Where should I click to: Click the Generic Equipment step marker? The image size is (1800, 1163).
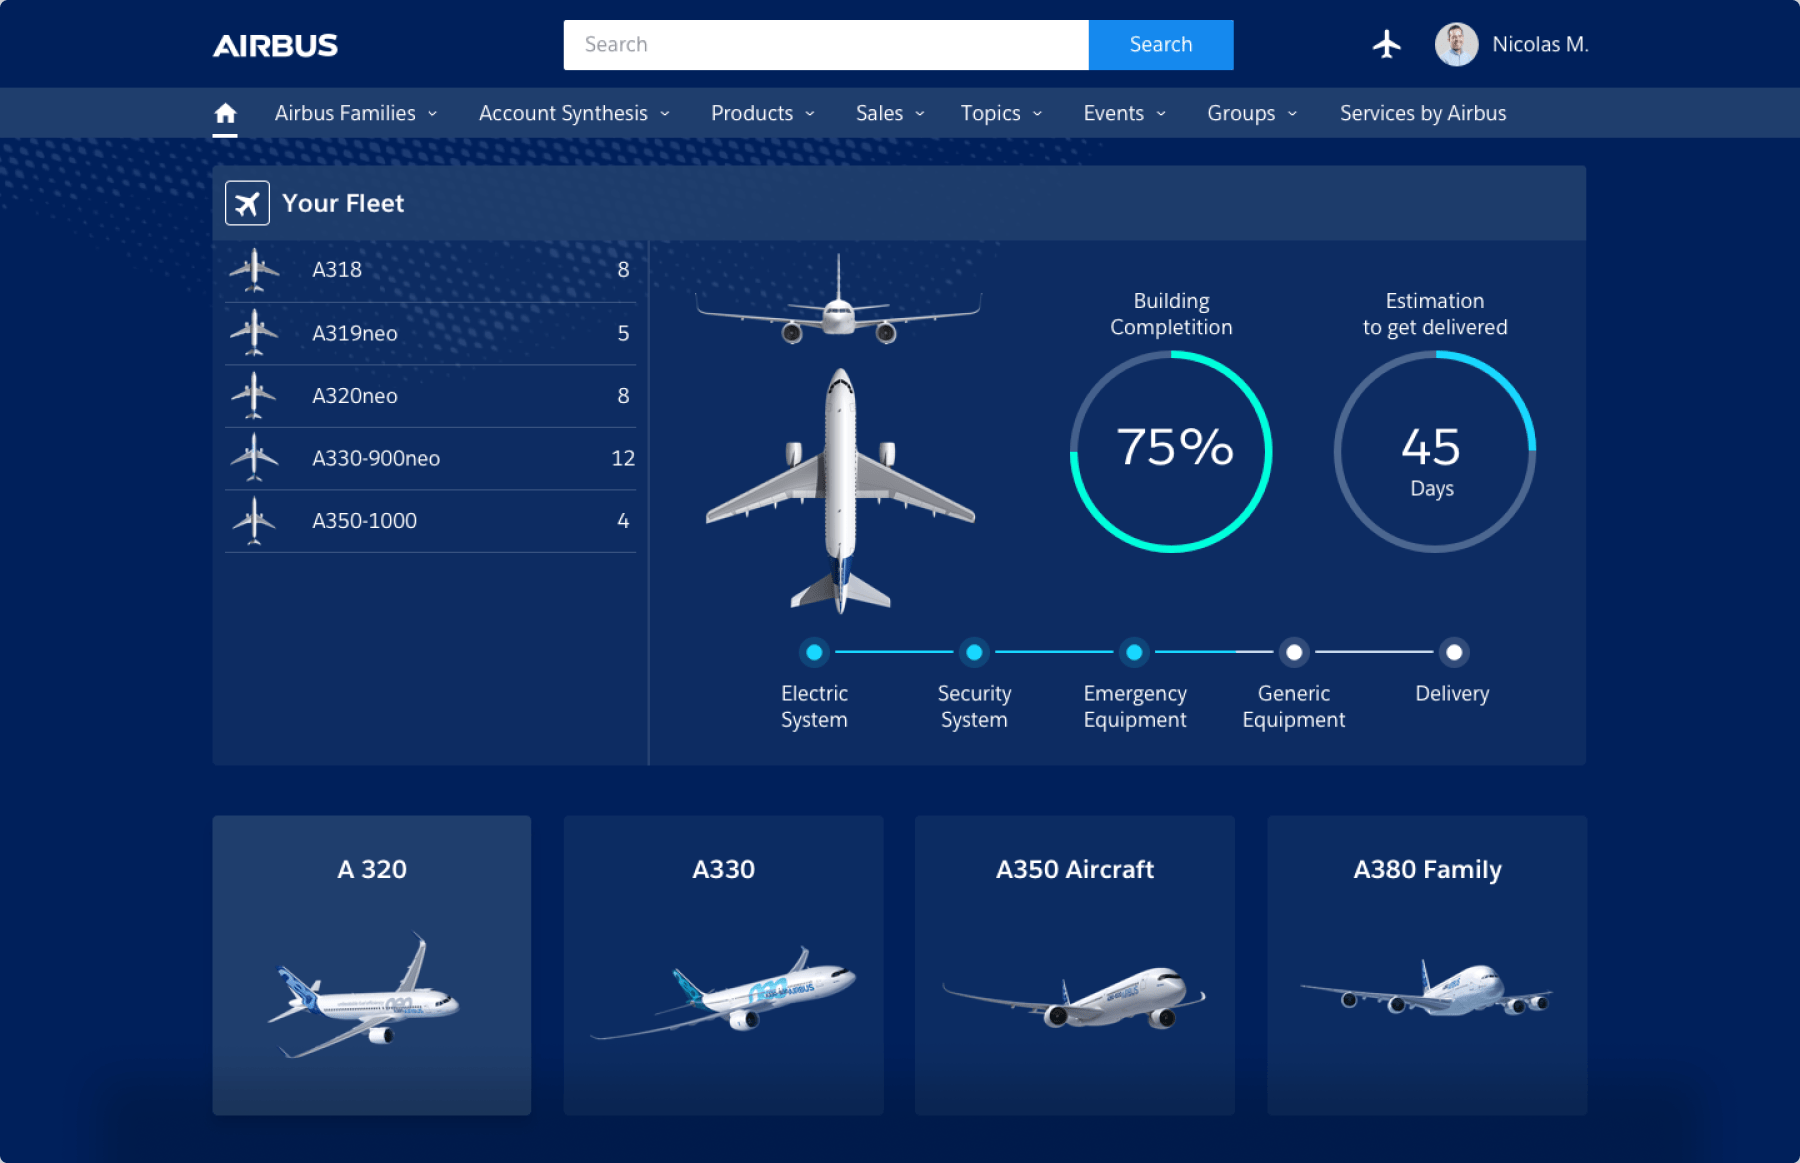pyautogui.click(x=1294, y=652)
